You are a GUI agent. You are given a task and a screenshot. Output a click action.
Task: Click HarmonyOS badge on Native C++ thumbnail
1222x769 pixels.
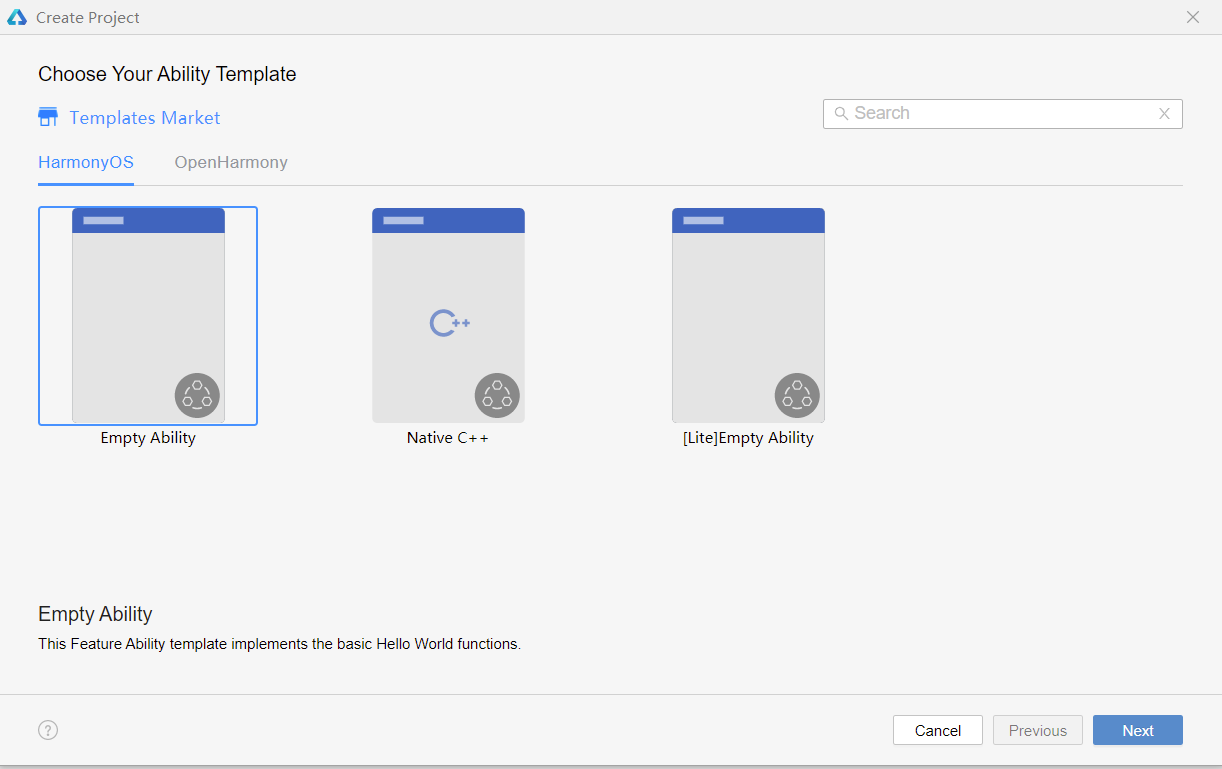497,396
